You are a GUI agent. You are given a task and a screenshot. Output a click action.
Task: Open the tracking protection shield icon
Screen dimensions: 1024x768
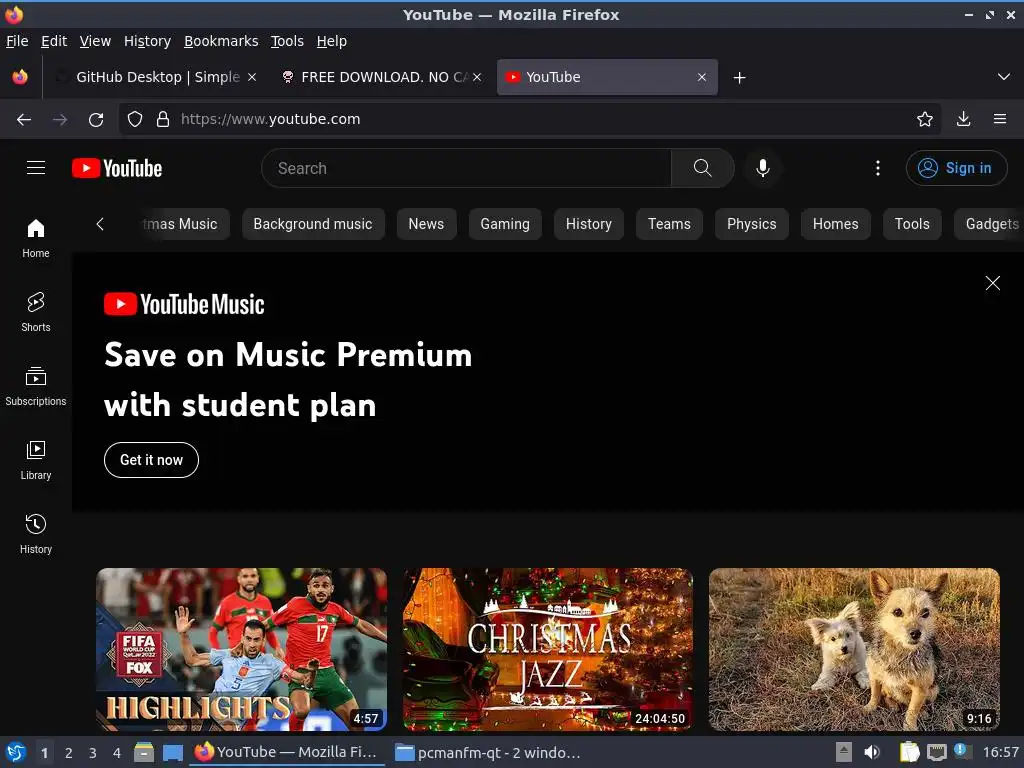(x=135, y=119)
